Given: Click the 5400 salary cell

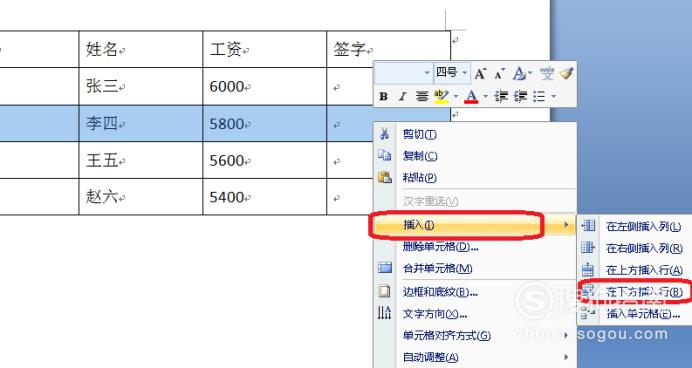Looking at the screenshot, I should pyautogui.click(x=264, y=197).
